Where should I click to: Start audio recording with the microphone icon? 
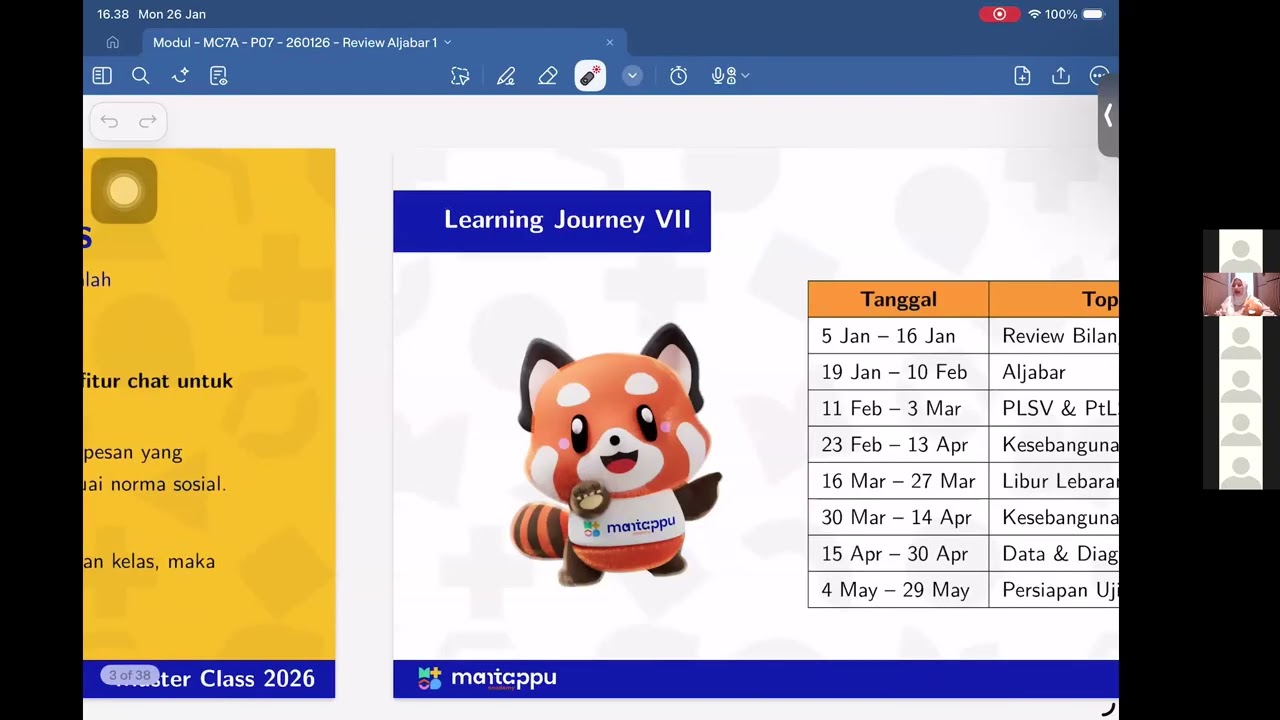pos(722,76)
